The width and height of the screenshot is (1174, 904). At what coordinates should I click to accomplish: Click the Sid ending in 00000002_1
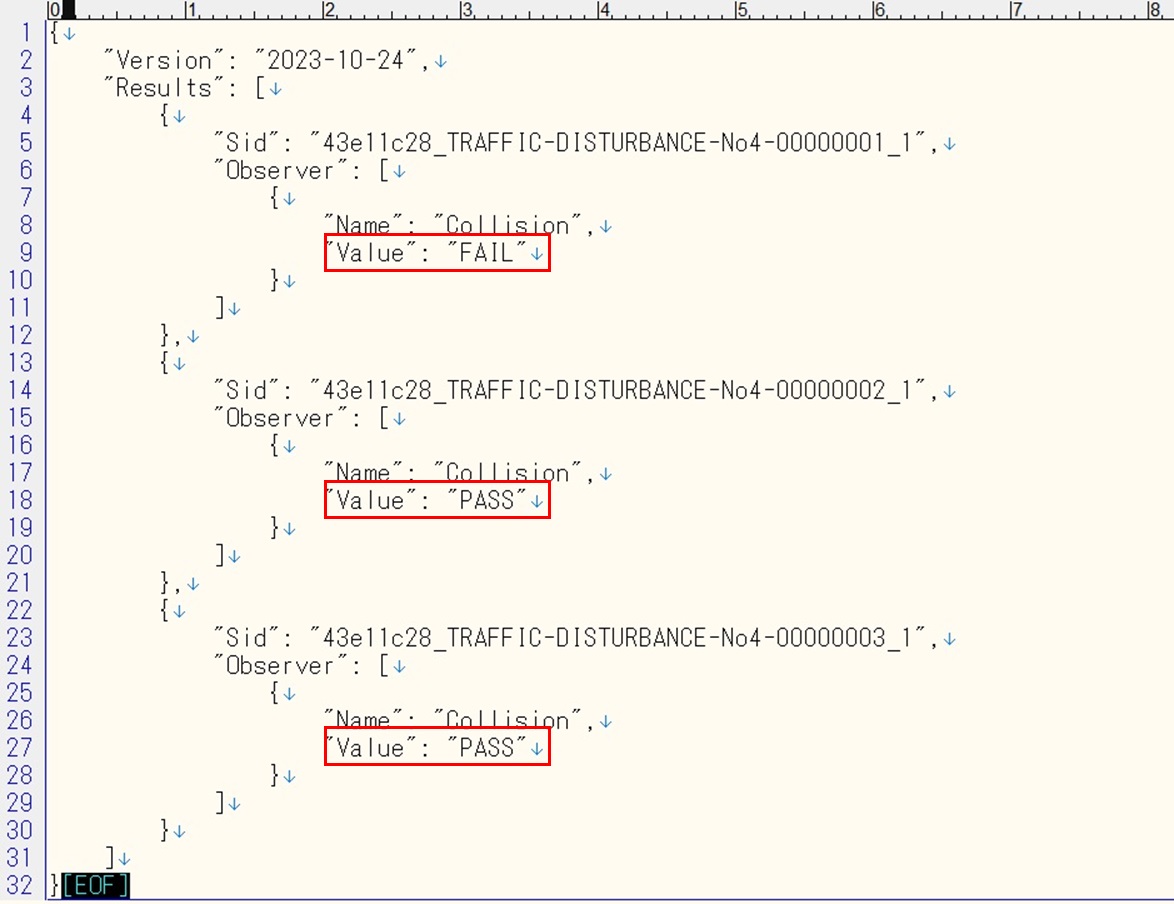624,391
